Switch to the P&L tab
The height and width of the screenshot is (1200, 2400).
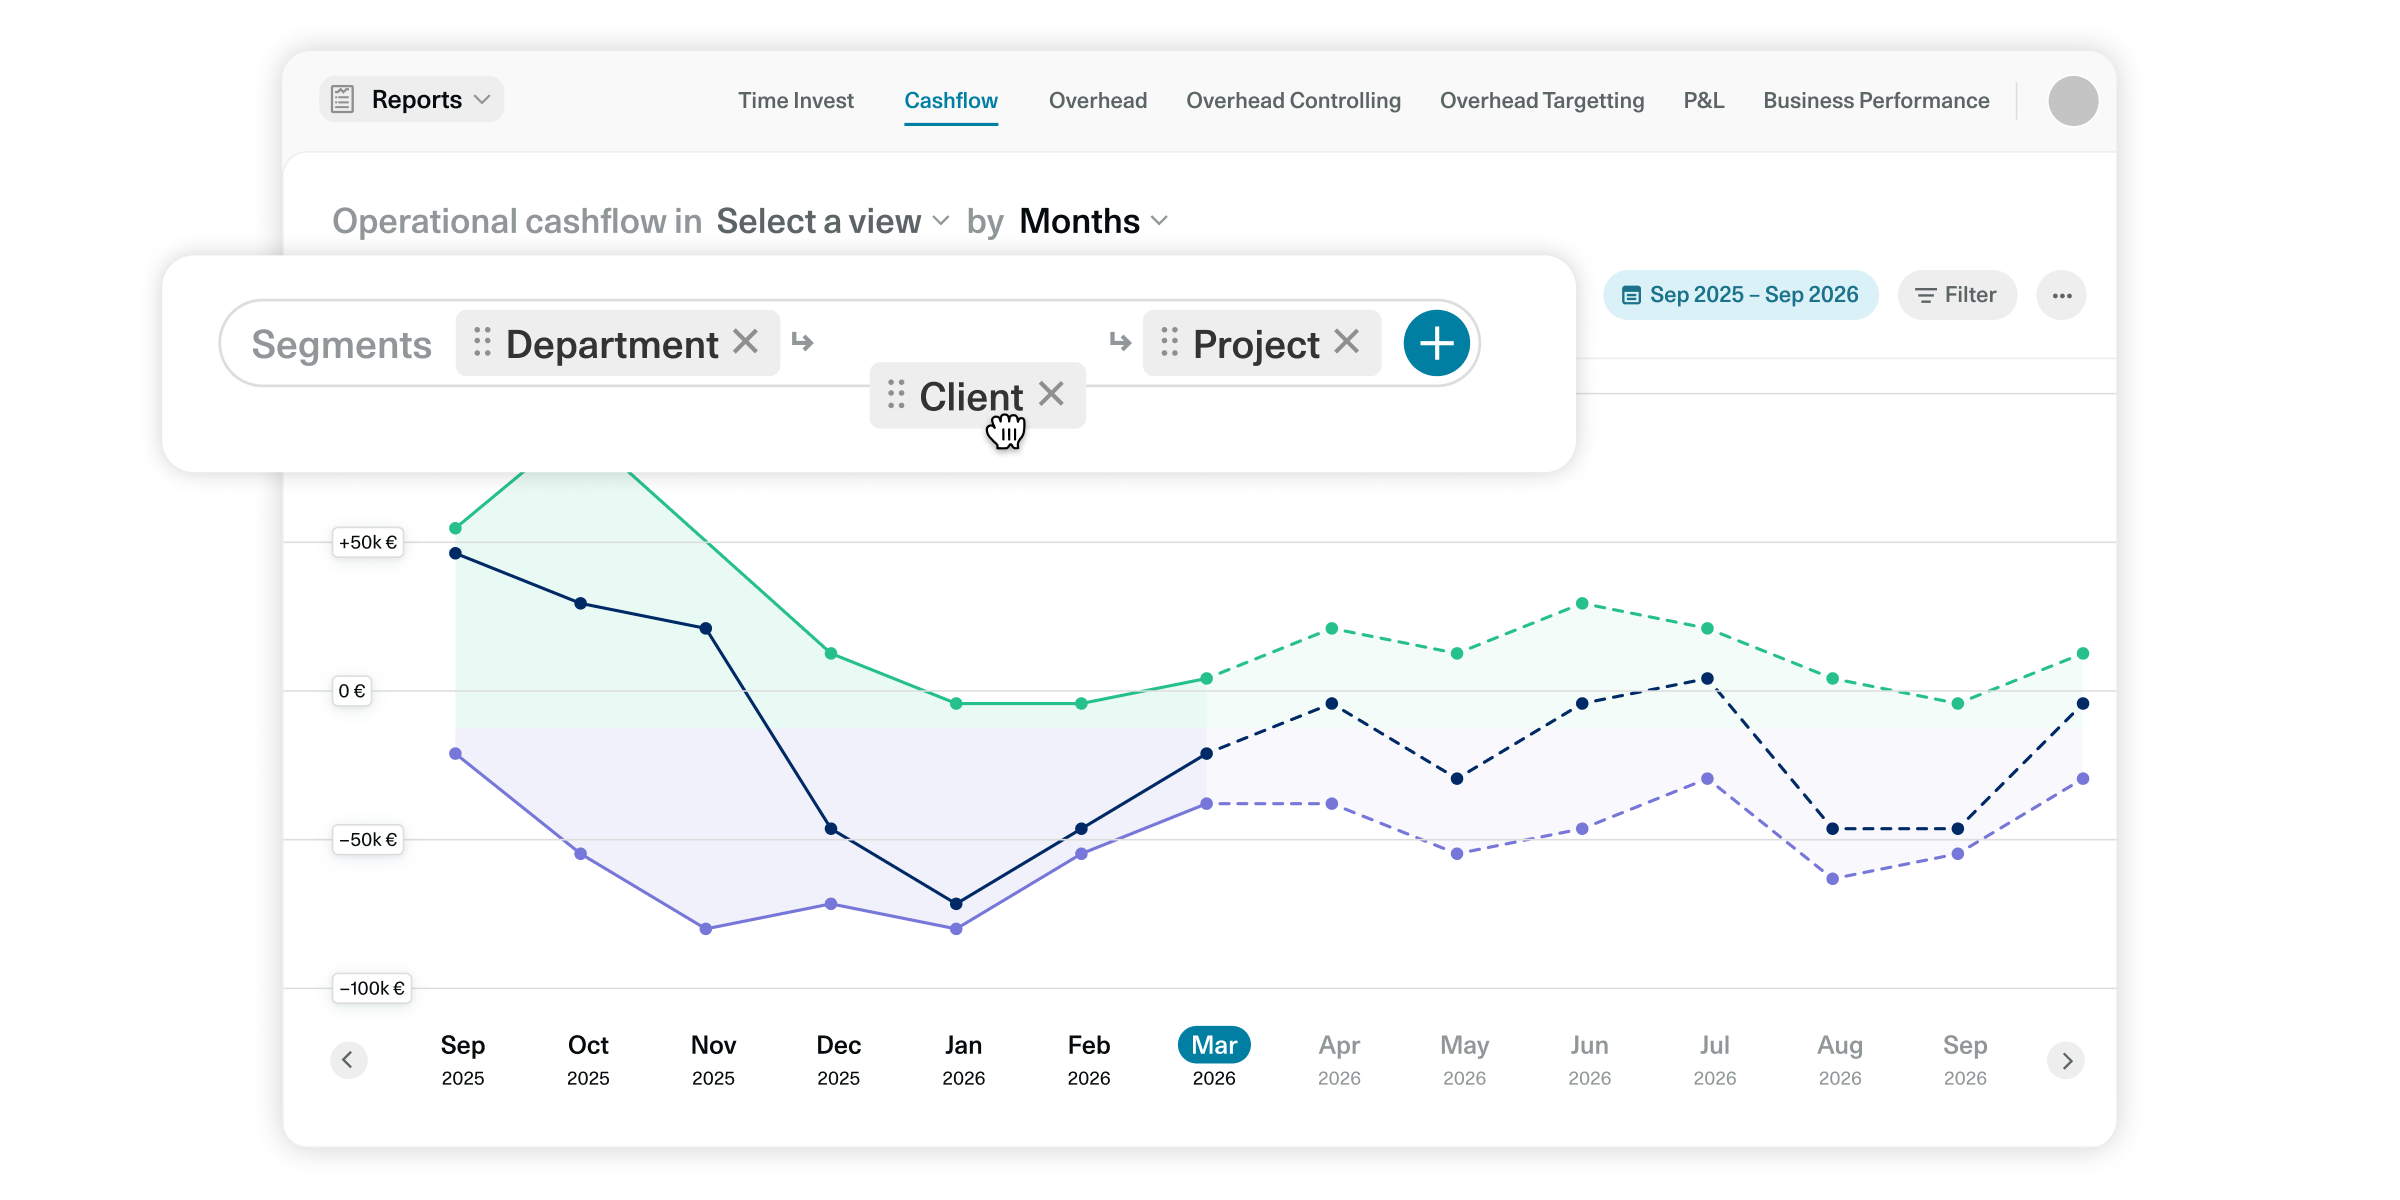click(x=1703, y=101)
